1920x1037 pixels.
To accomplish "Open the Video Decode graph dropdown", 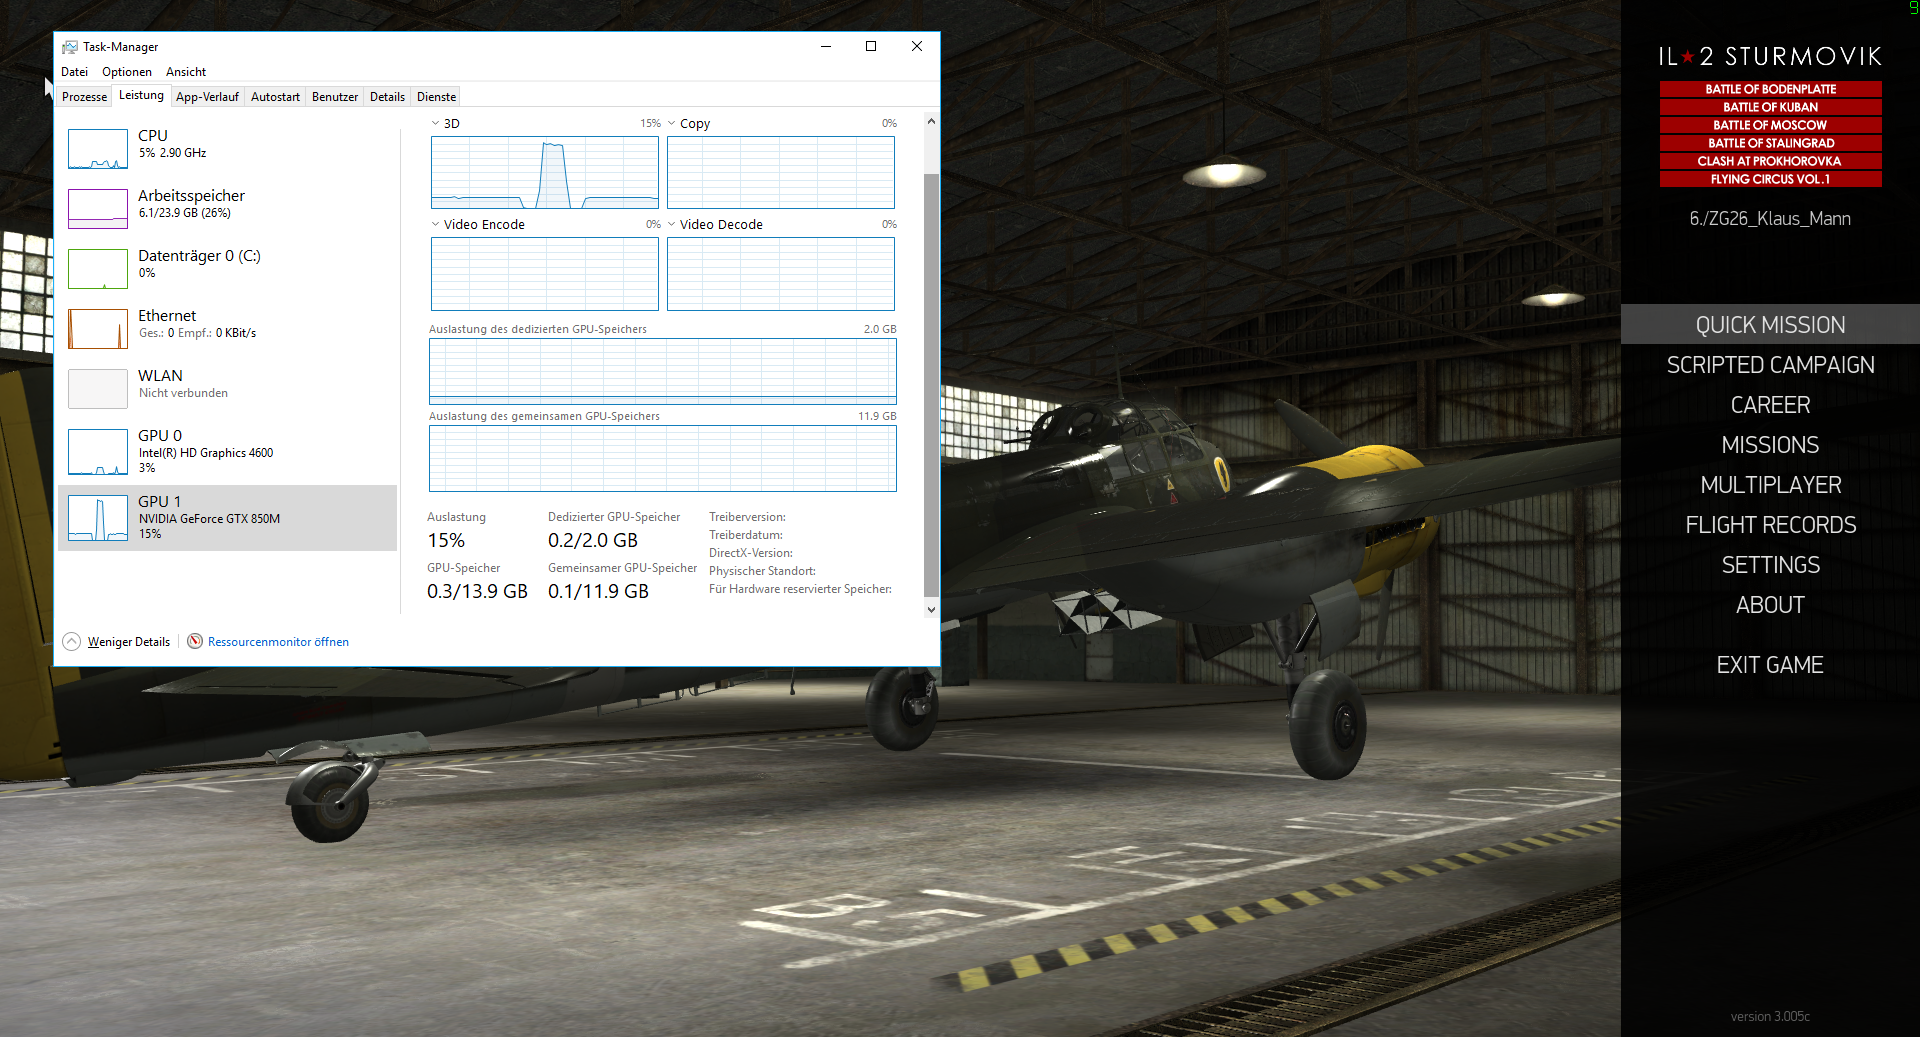I will [672, 225].
